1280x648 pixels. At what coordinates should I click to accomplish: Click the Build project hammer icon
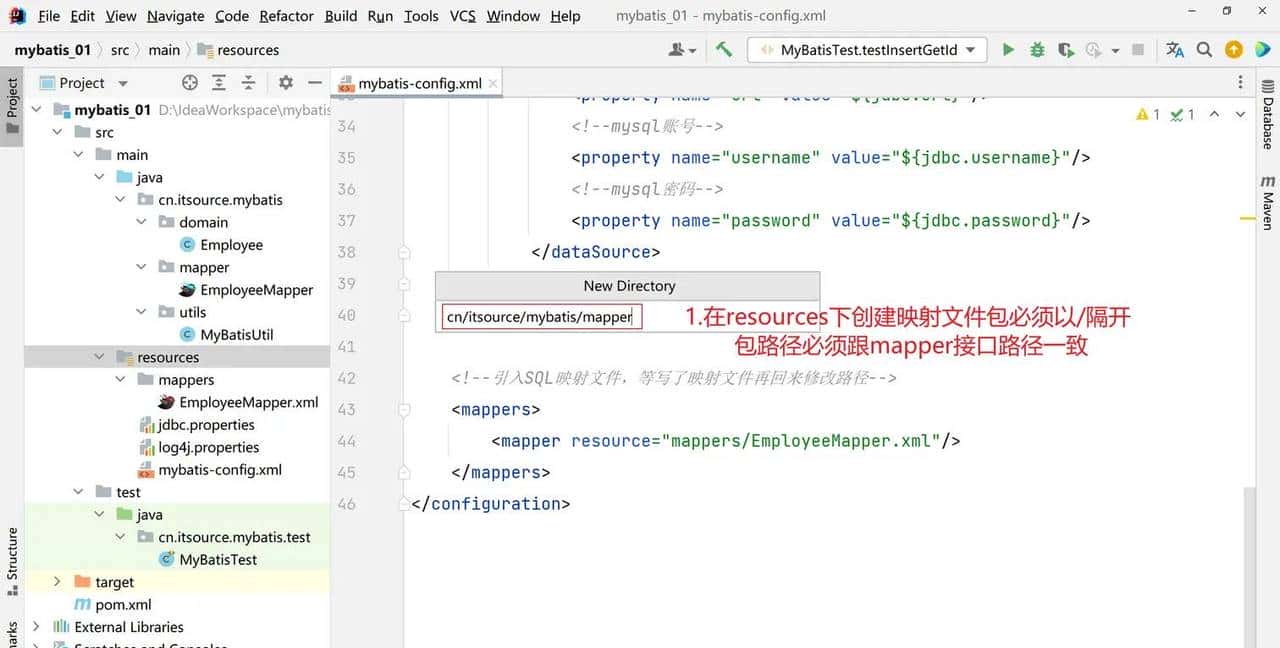point(724,50)
